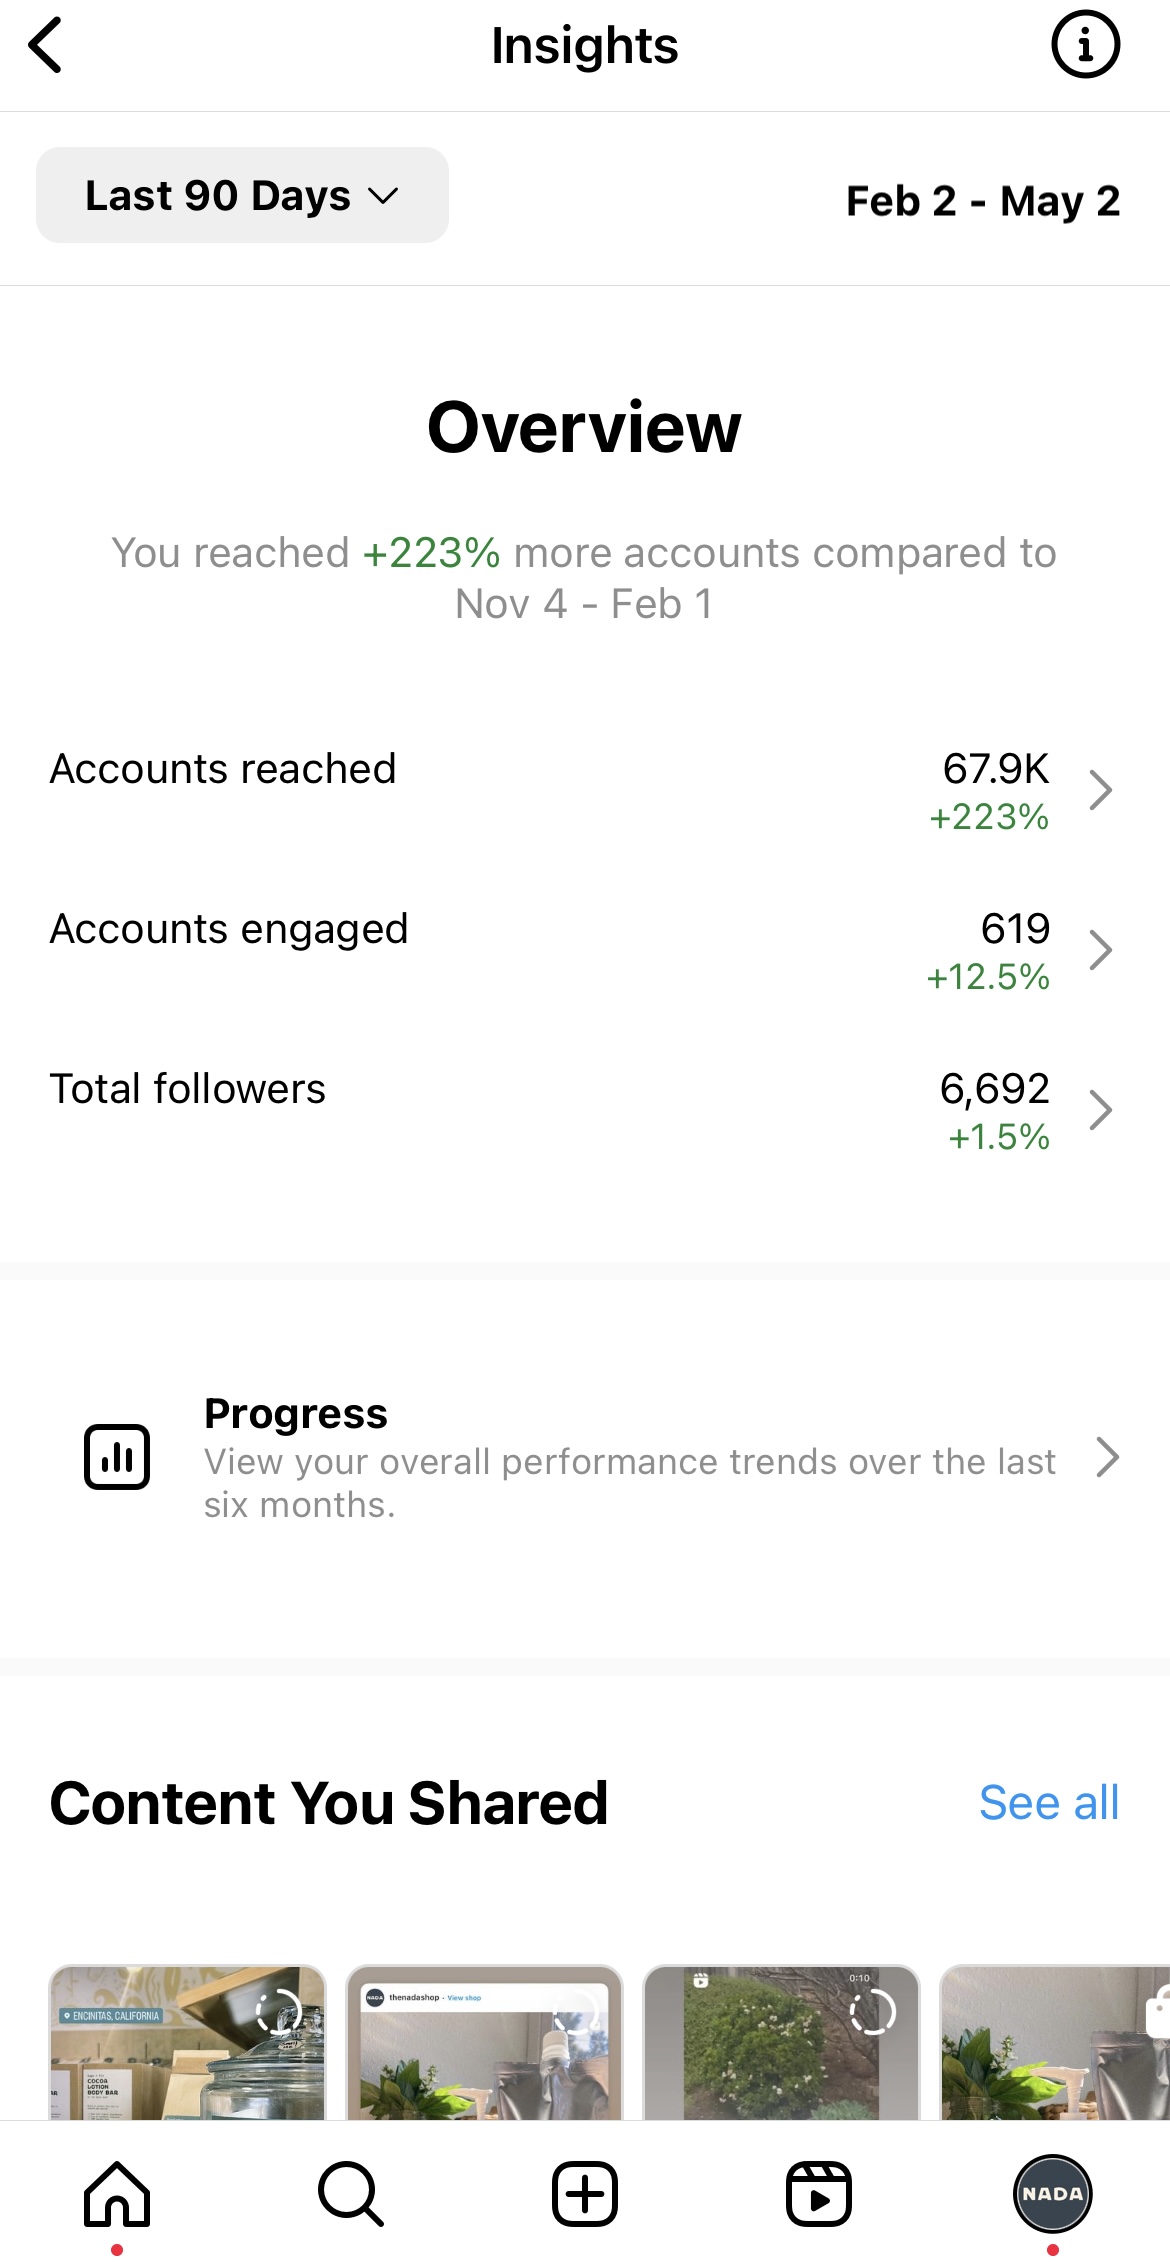1170x2262 pixels.
Task: Open the Accounts reached row label
Action: [x=223, y=769]
